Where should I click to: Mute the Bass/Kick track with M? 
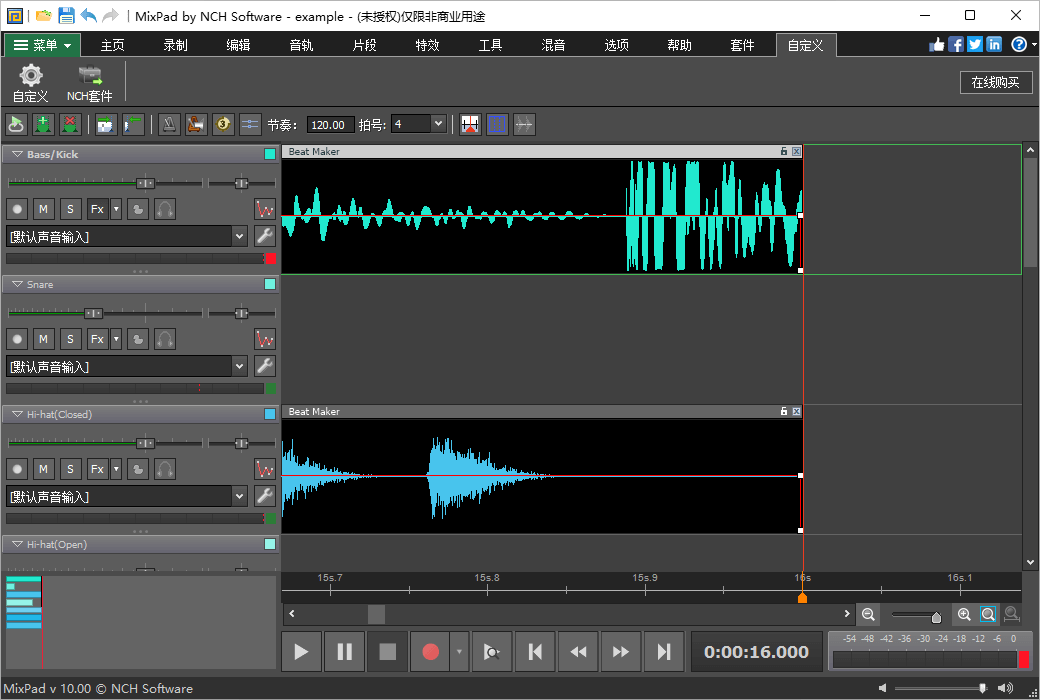44,209
